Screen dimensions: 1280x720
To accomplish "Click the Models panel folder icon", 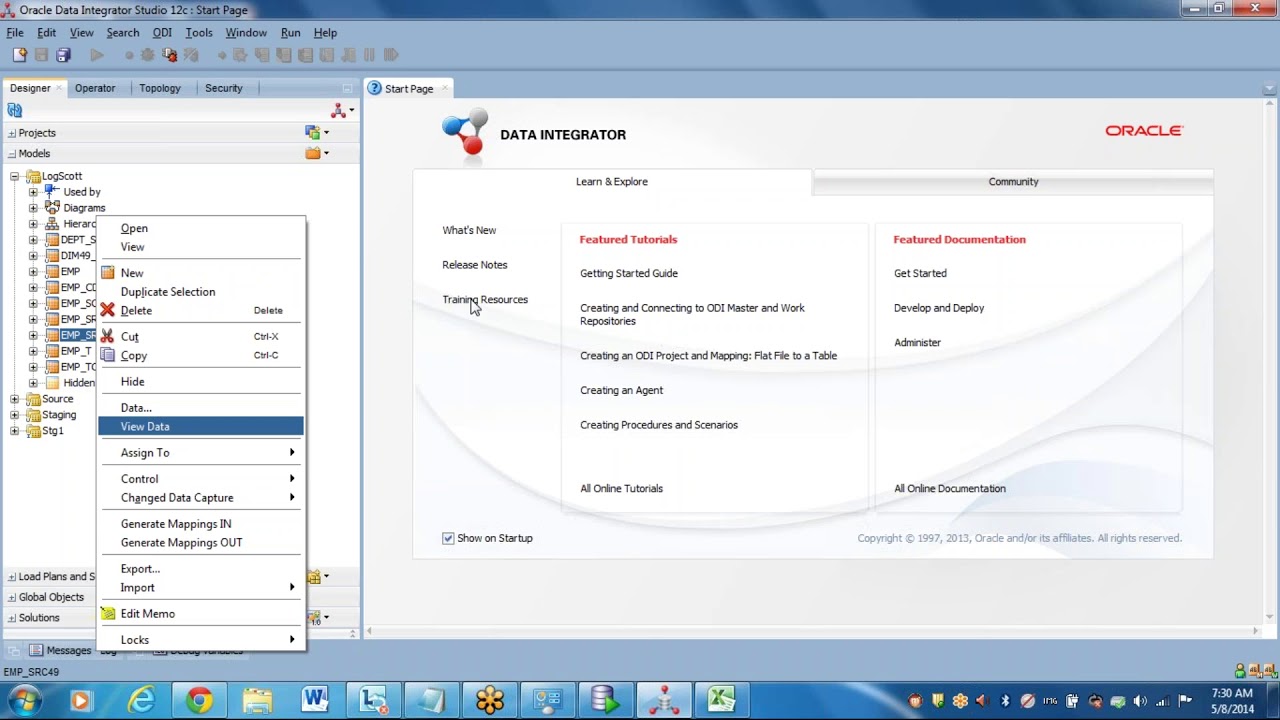I will click(x=315, y=154).
